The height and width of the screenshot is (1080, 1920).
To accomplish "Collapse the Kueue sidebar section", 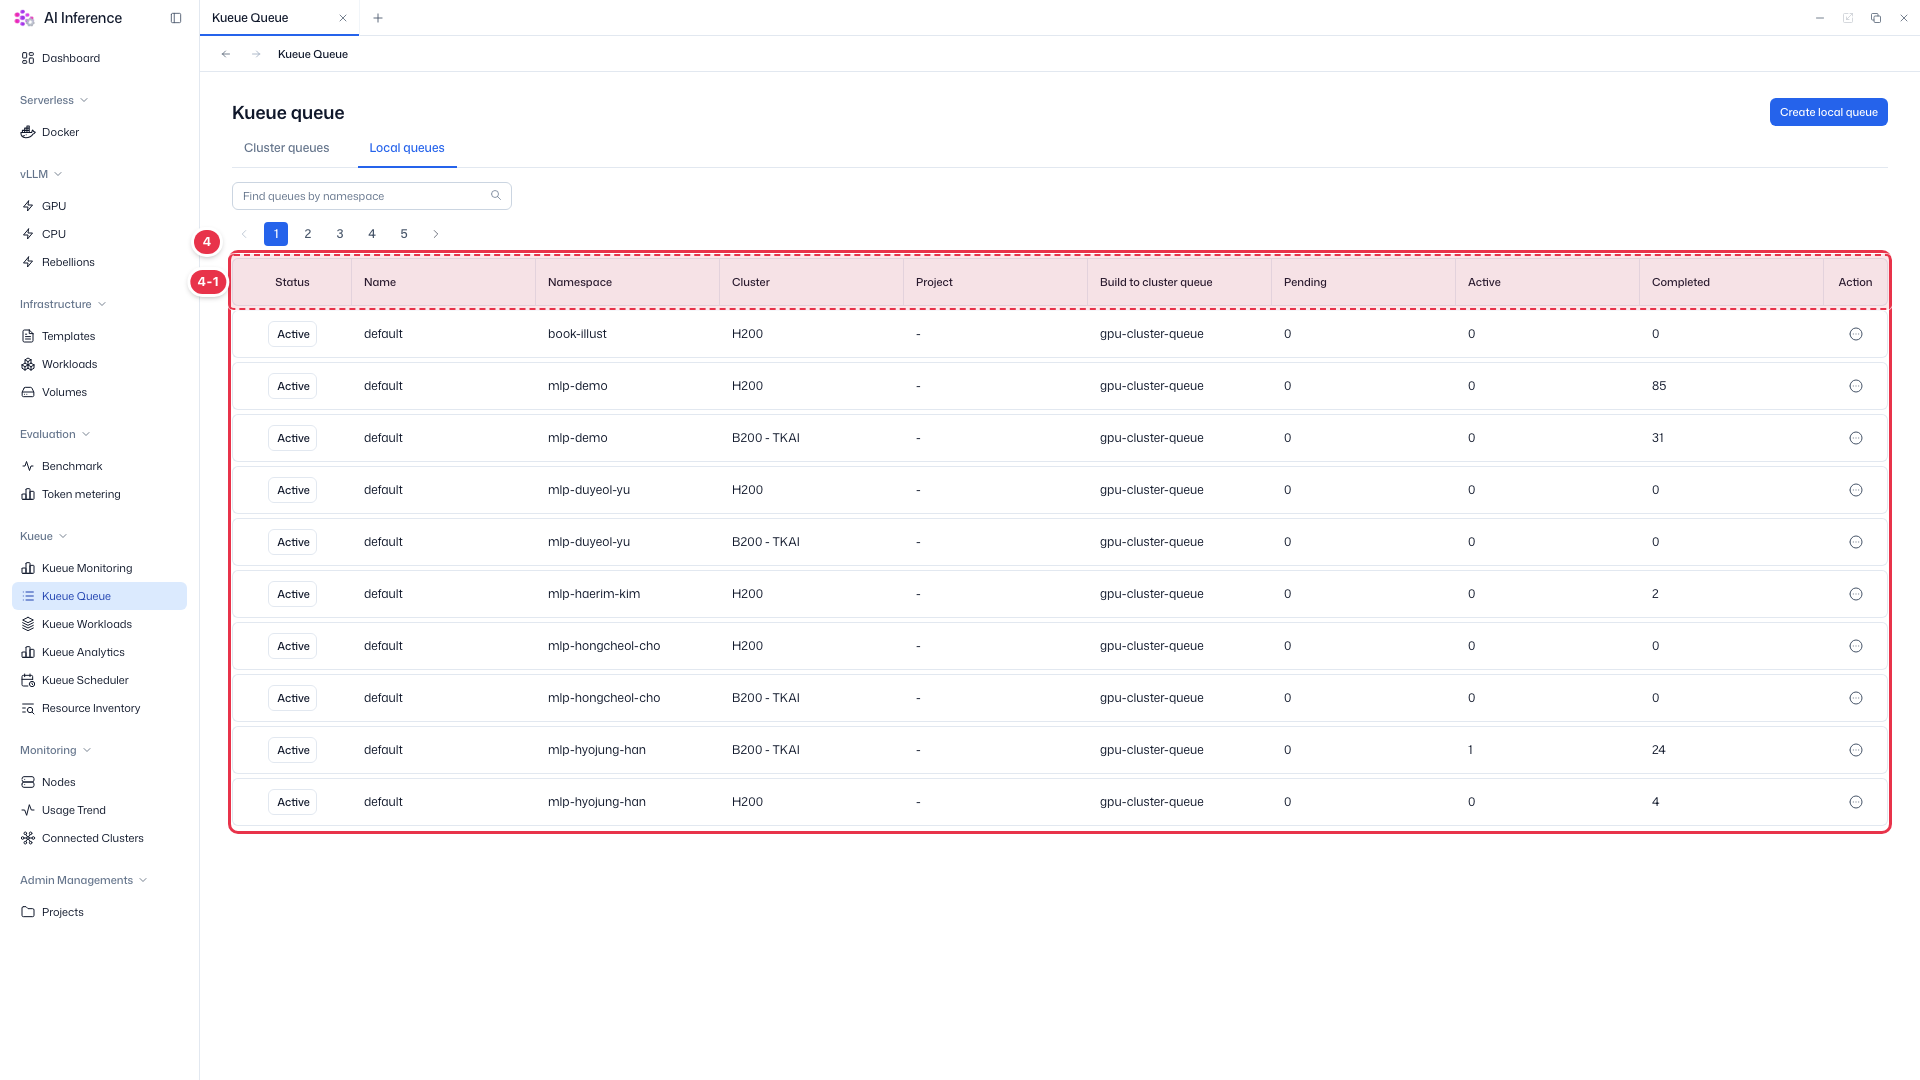I will click(x=44, y=536).
